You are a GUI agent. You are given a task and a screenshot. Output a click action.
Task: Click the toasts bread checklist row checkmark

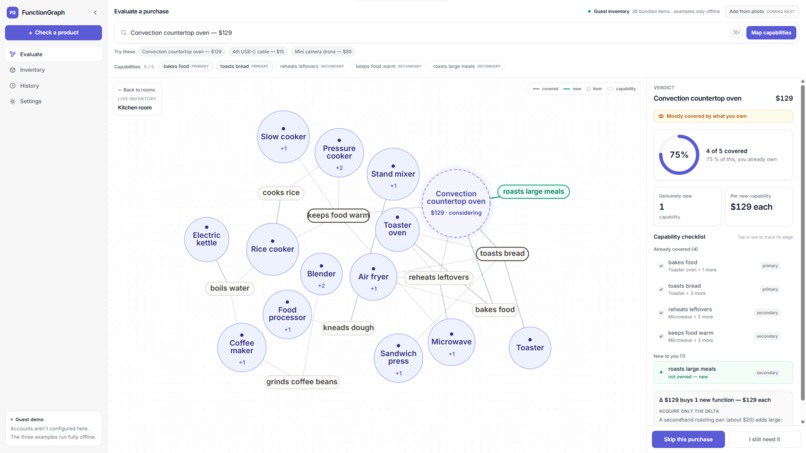coord(661,289)
